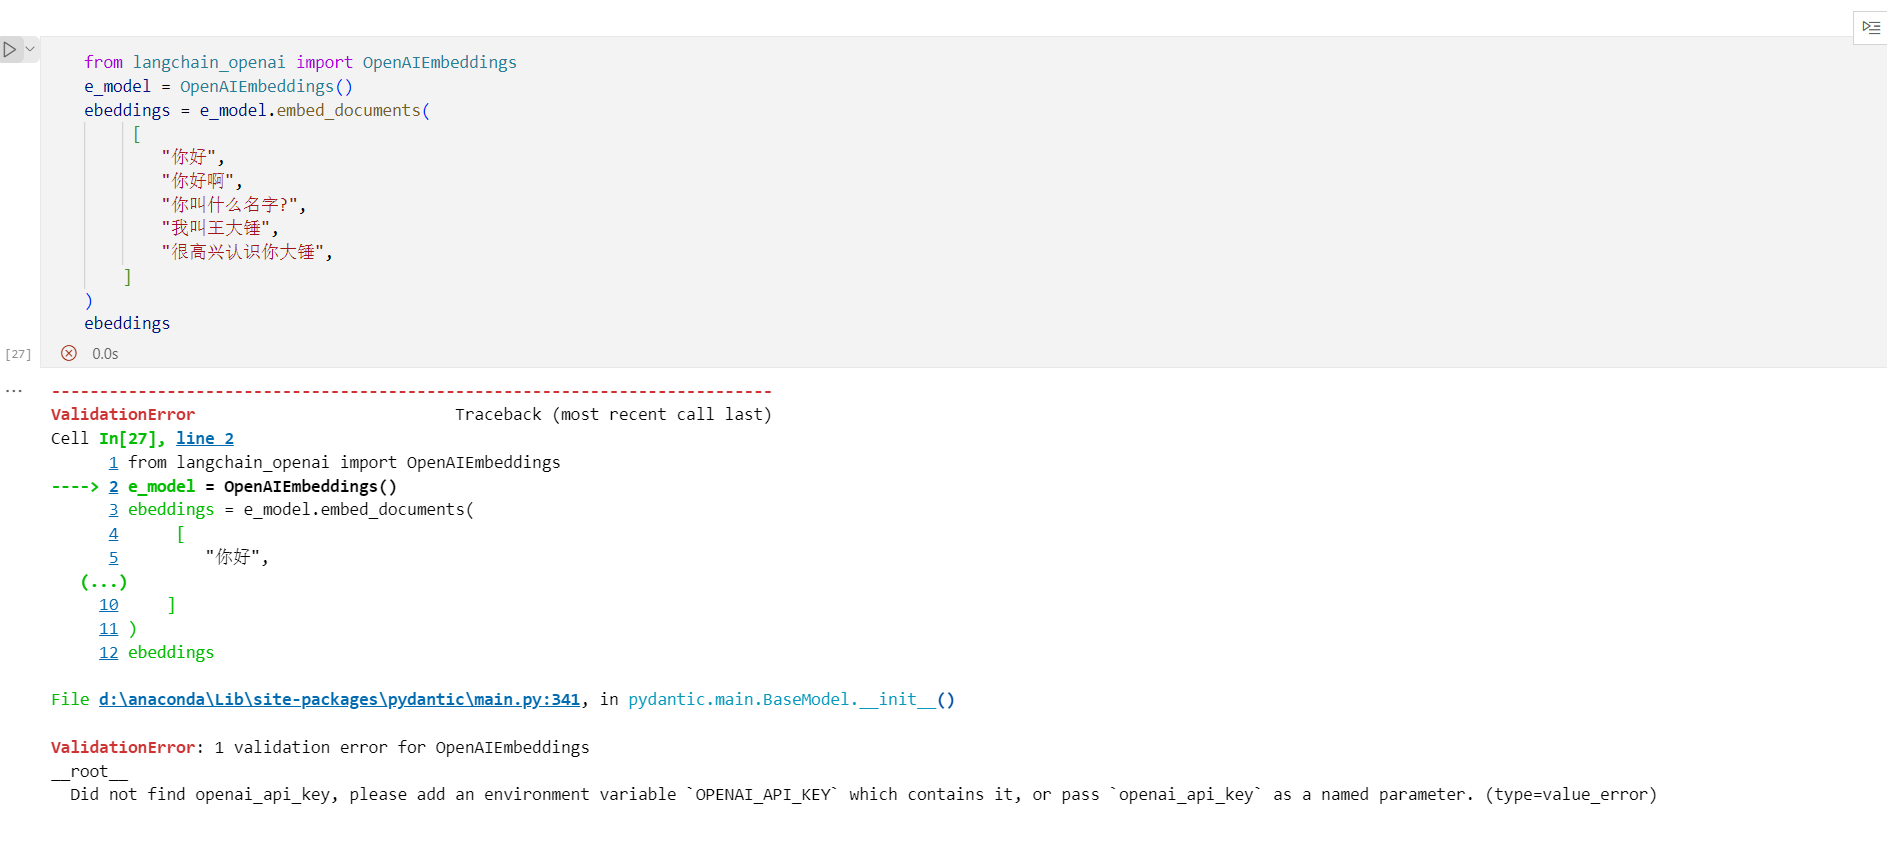Click the 0.0s execution time label
The image size is (1887, 843).
(x=105, y=354)
